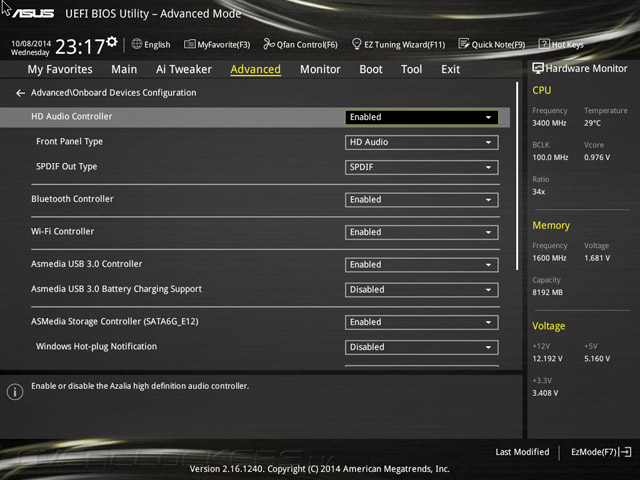This screenshot has height=480, width=640.
Task: Click the Last Modified button
Action: pyautogui.click(x=522, y=452)
